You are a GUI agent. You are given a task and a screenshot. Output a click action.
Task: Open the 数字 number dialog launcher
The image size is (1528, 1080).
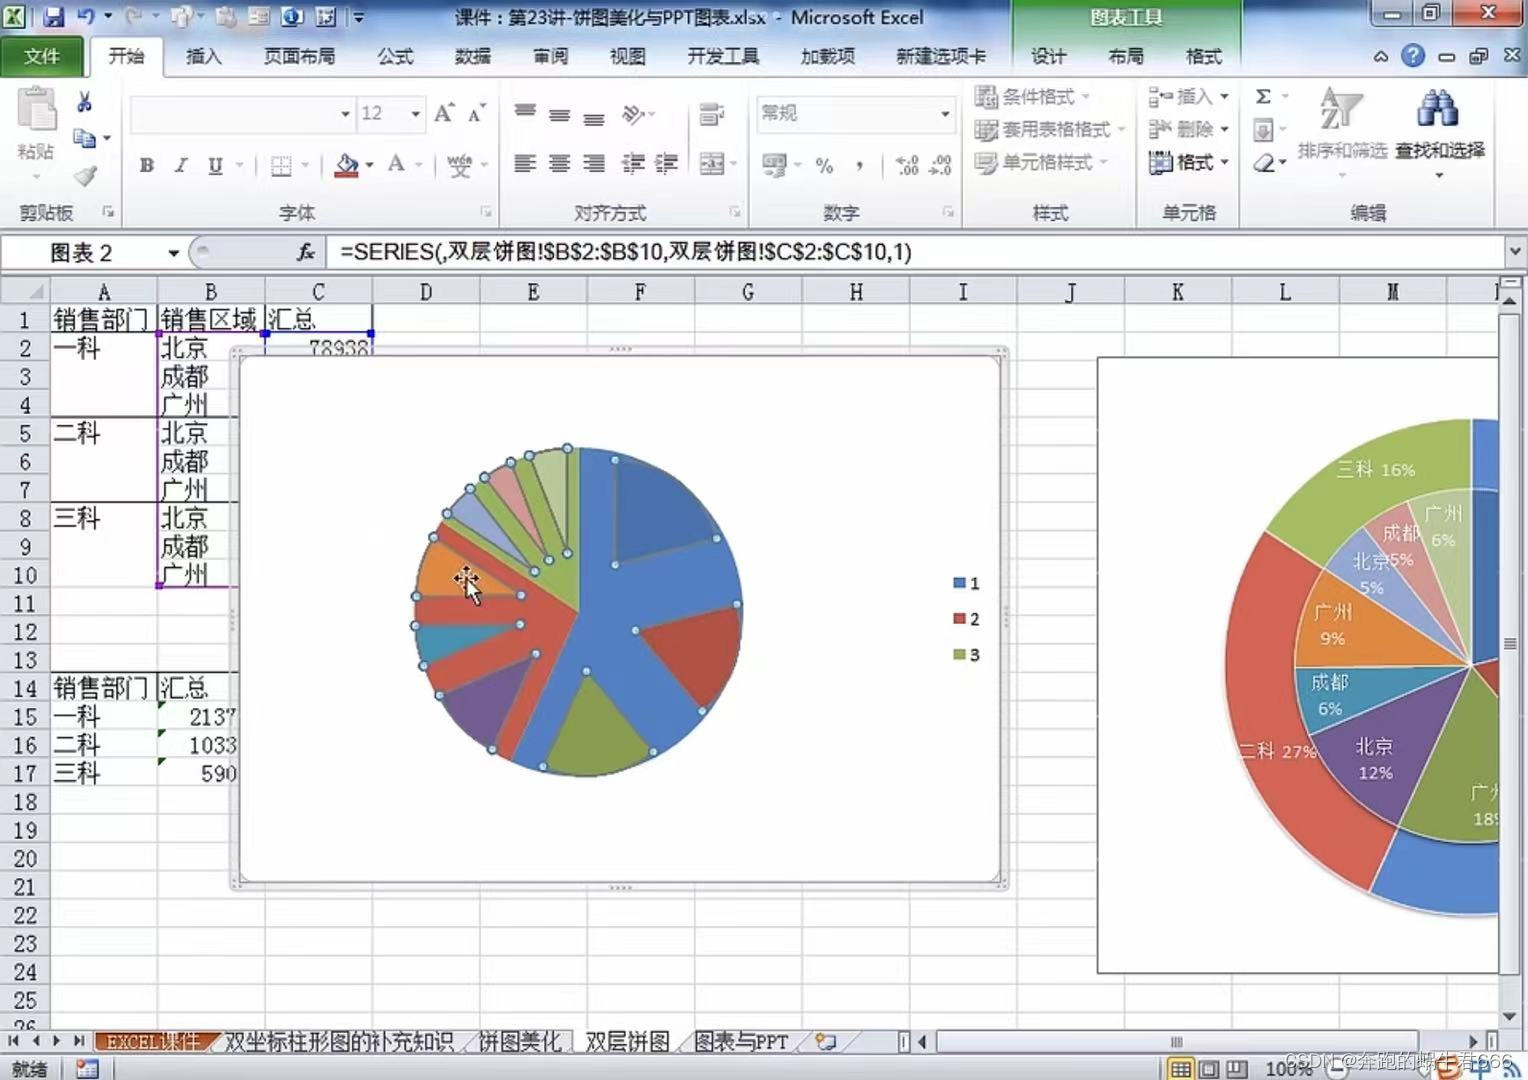point(947,212)
